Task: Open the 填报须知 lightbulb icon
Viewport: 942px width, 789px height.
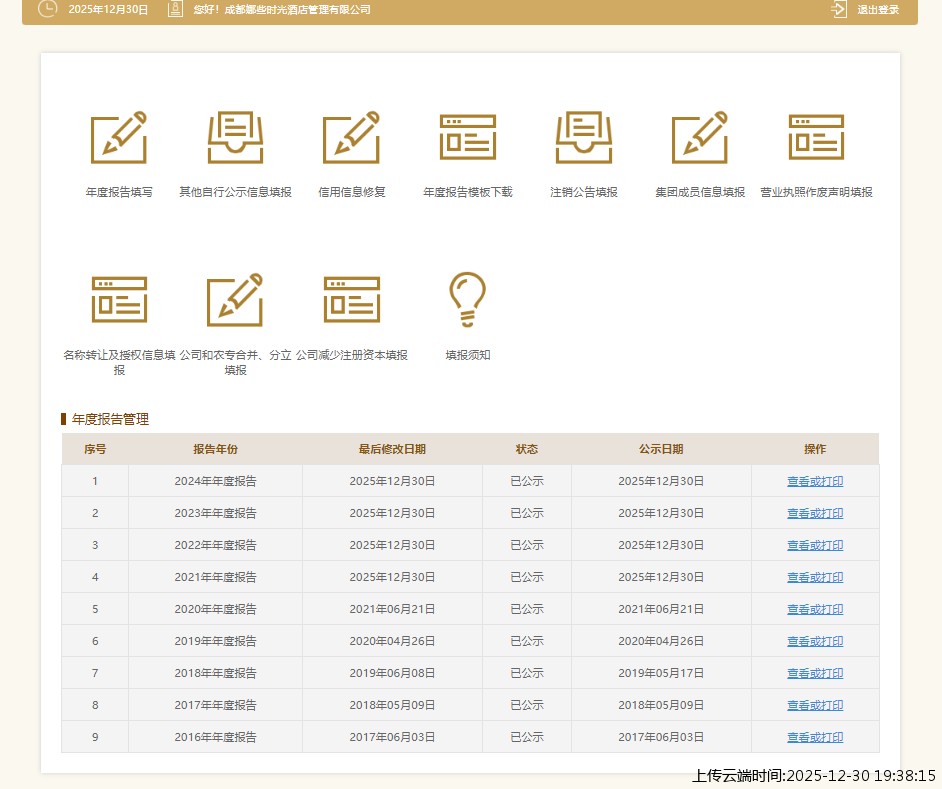Action: 467,300
